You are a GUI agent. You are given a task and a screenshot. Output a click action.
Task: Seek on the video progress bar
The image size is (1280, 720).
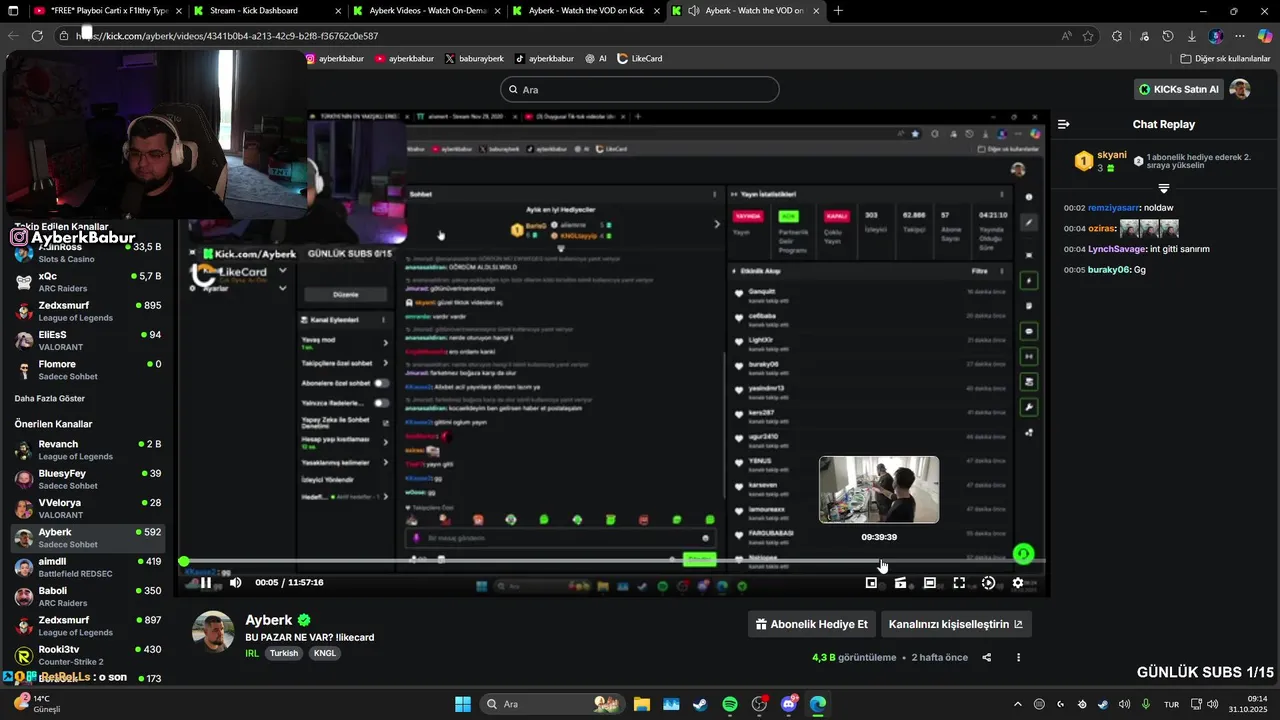[613, 561]
